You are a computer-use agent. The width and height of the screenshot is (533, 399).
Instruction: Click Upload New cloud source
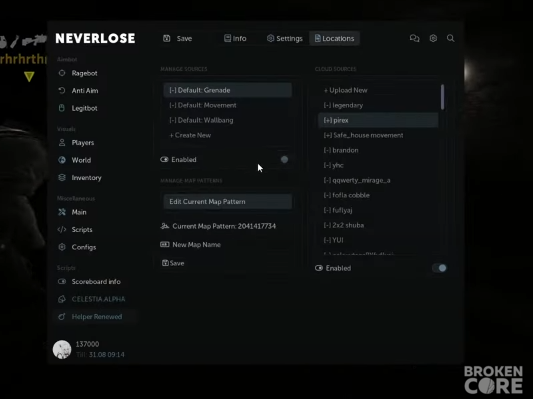point(378,90)
